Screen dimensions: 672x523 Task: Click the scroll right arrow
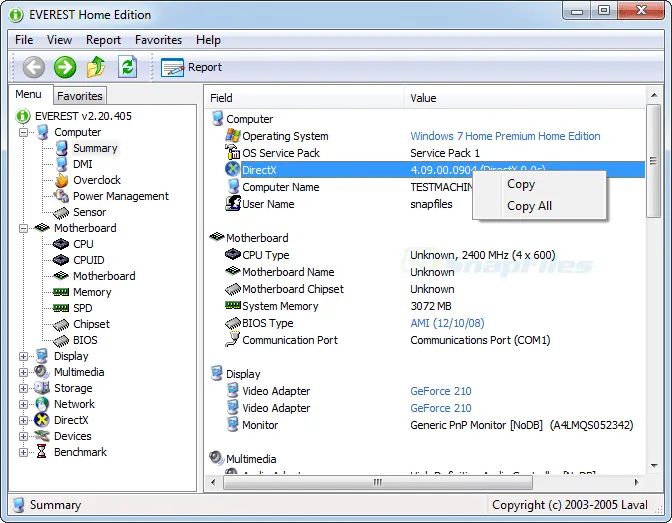pyautogui.click(x=636, y=483)
